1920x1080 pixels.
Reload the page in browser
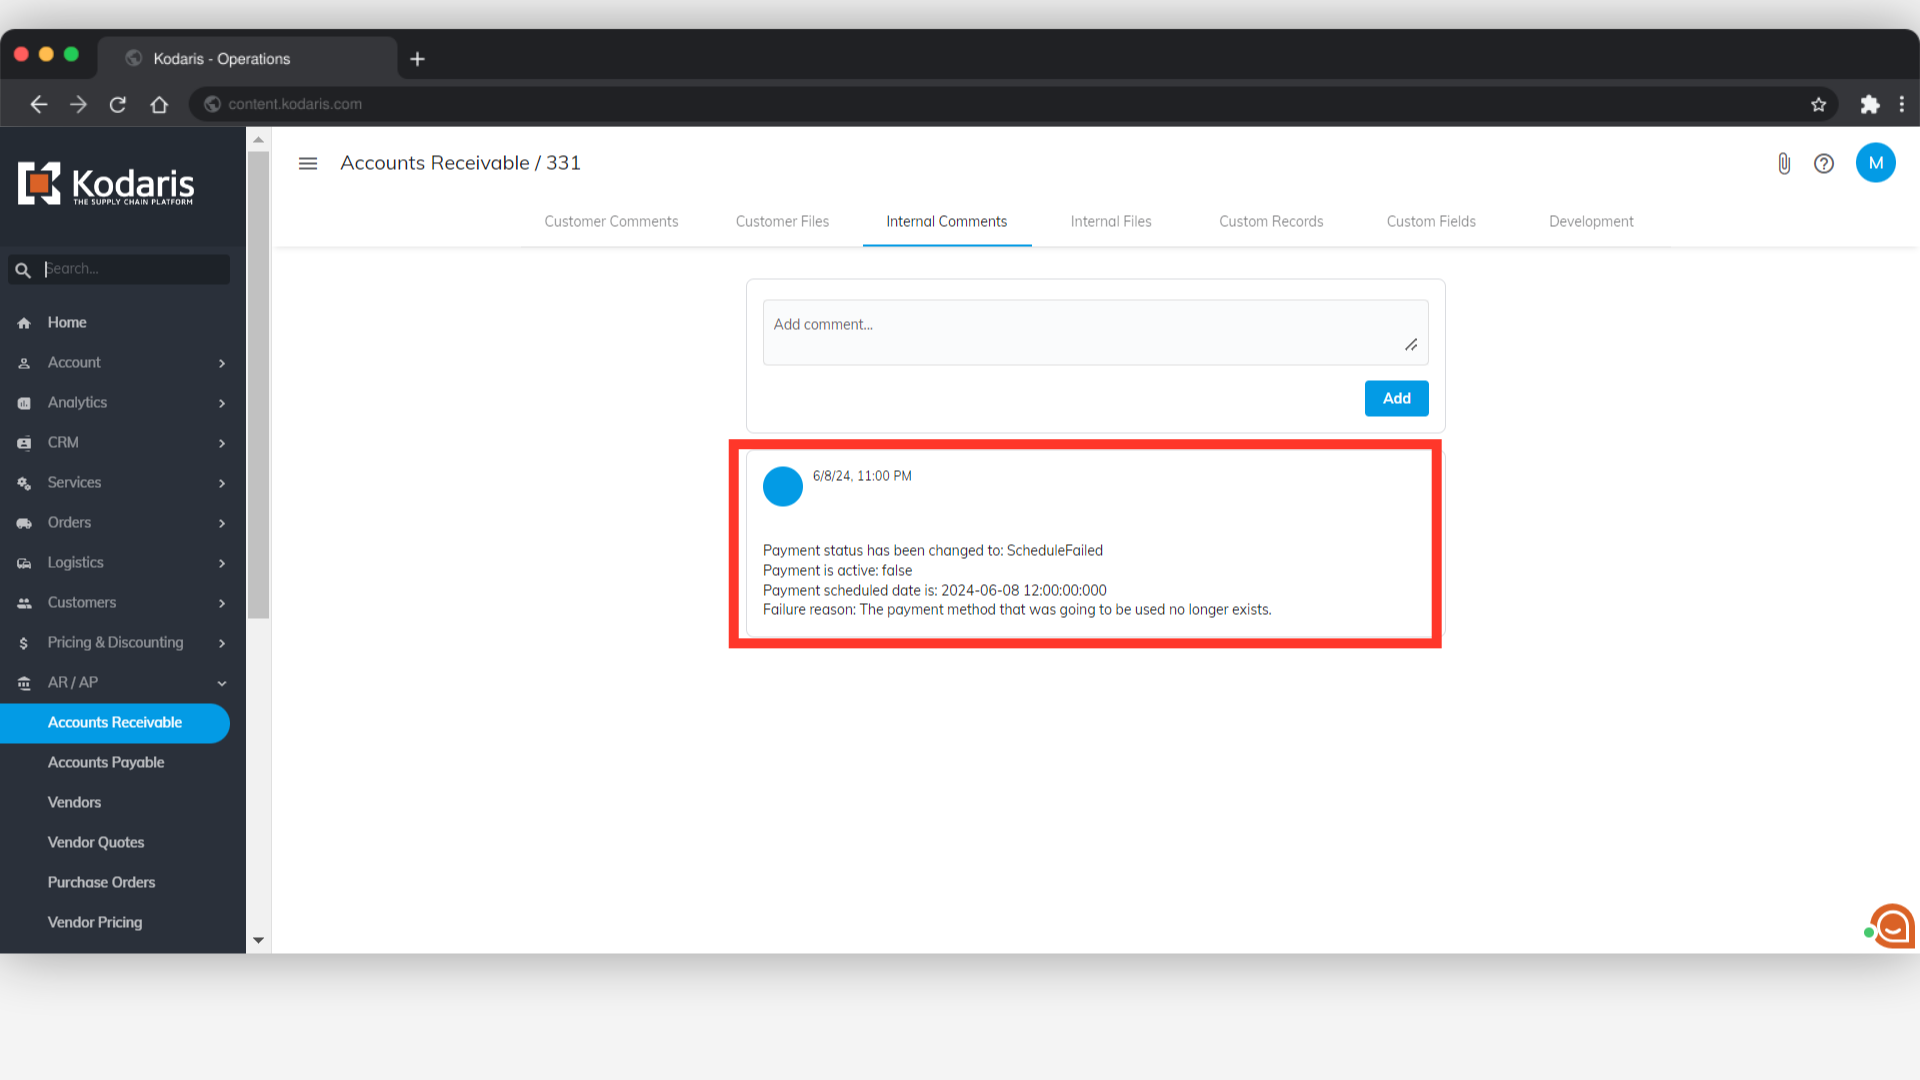point(118,104)
